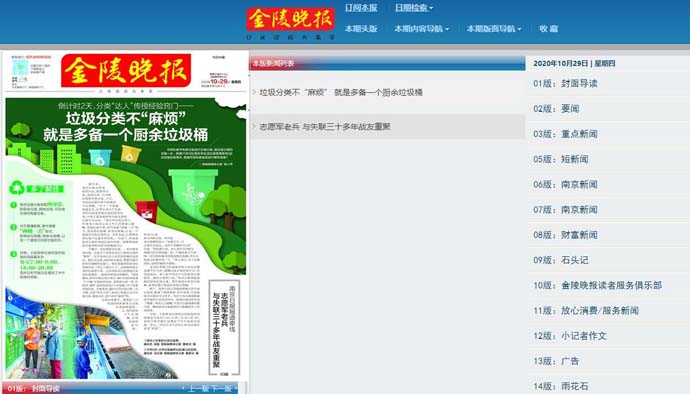This screenshot has width=690, height=394.
Task: Select page 05版：短新闻
Action: point(561,159)
